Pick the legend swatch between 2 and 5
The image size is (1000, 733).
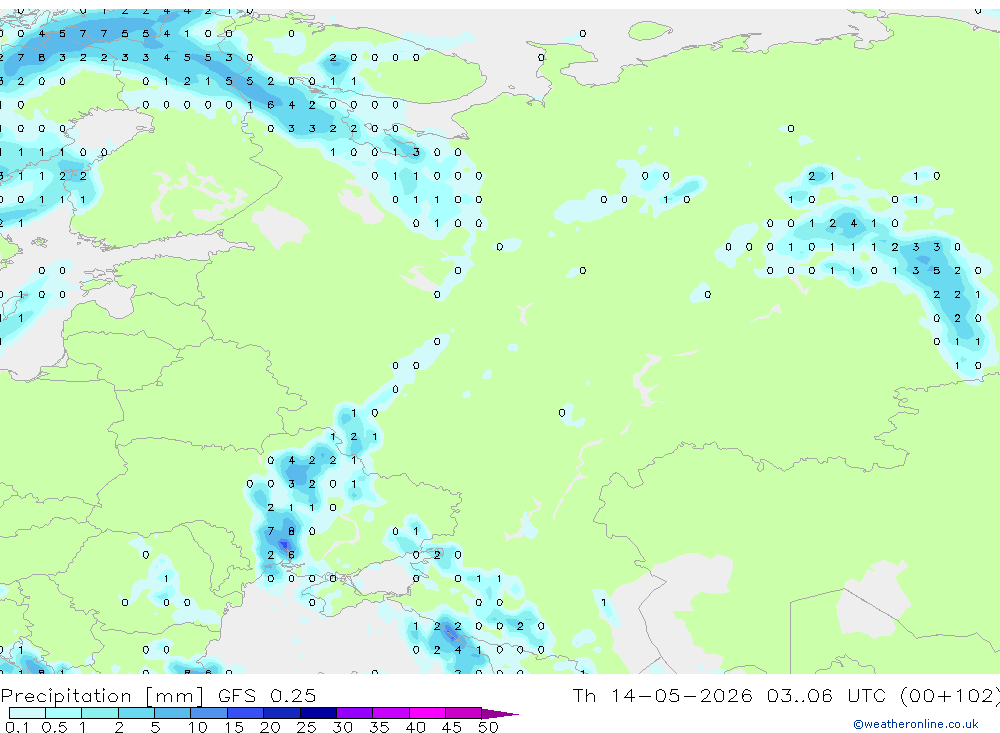136,713
